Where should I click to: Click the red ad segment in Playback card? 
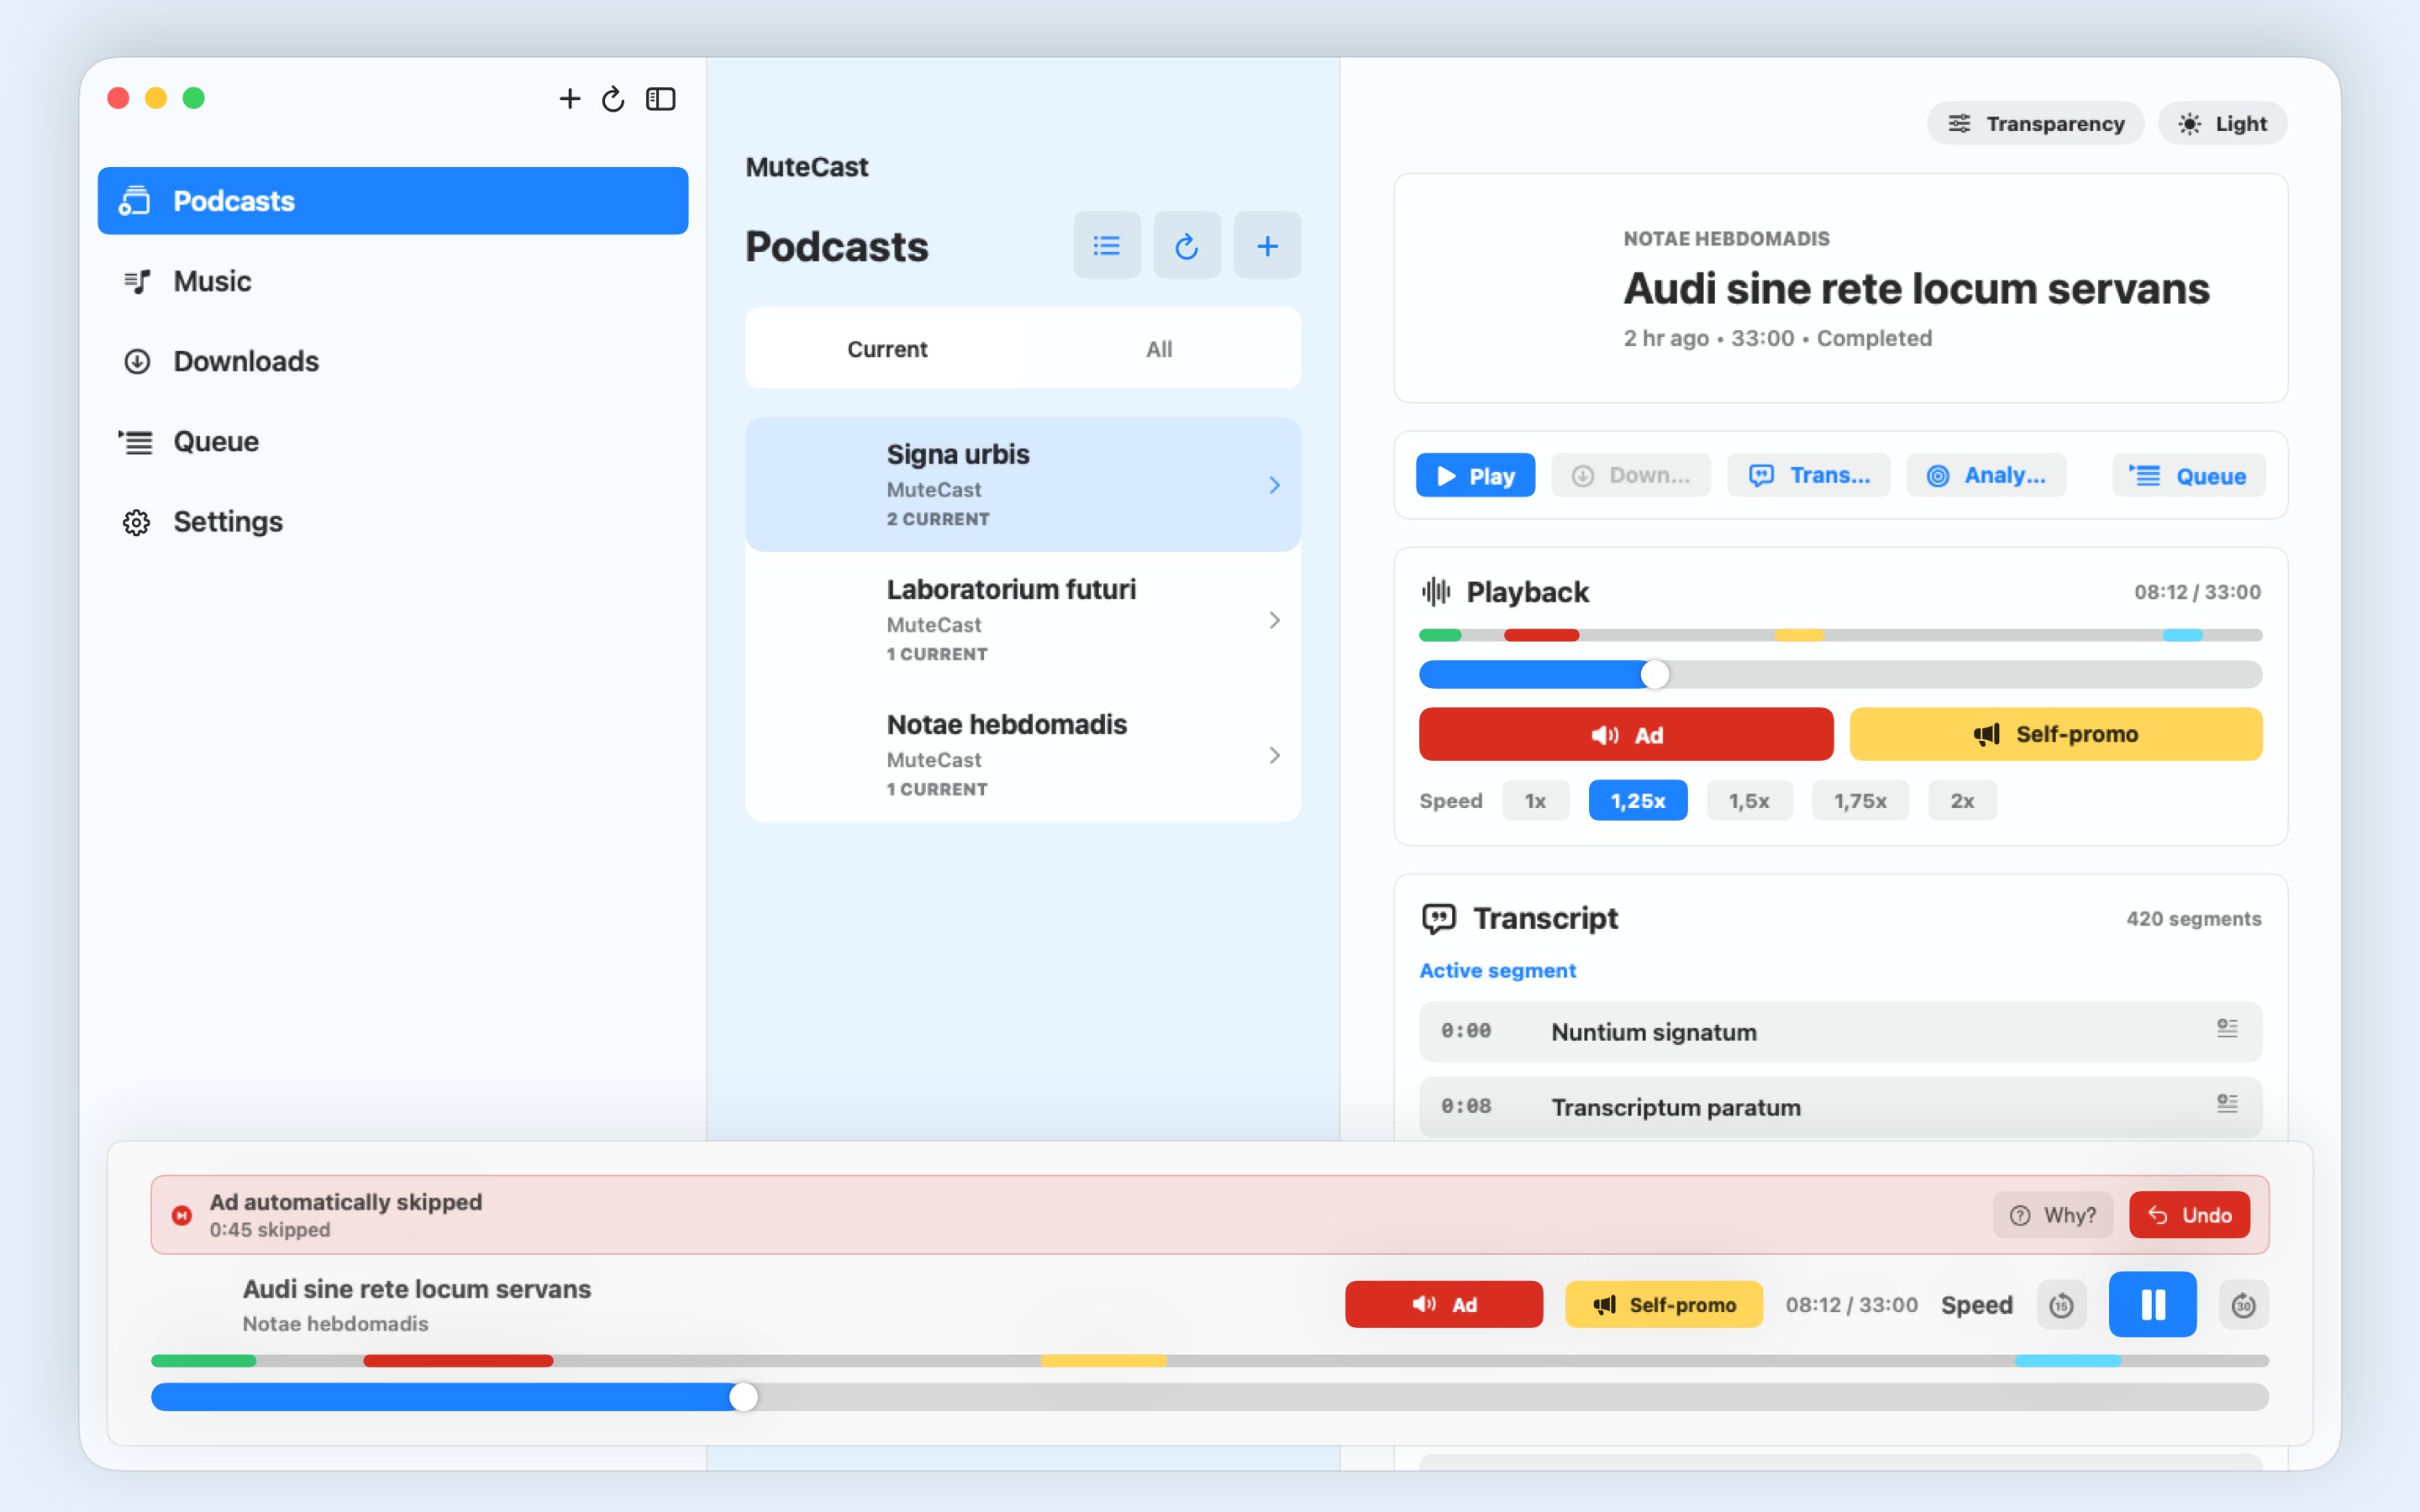1541,635
